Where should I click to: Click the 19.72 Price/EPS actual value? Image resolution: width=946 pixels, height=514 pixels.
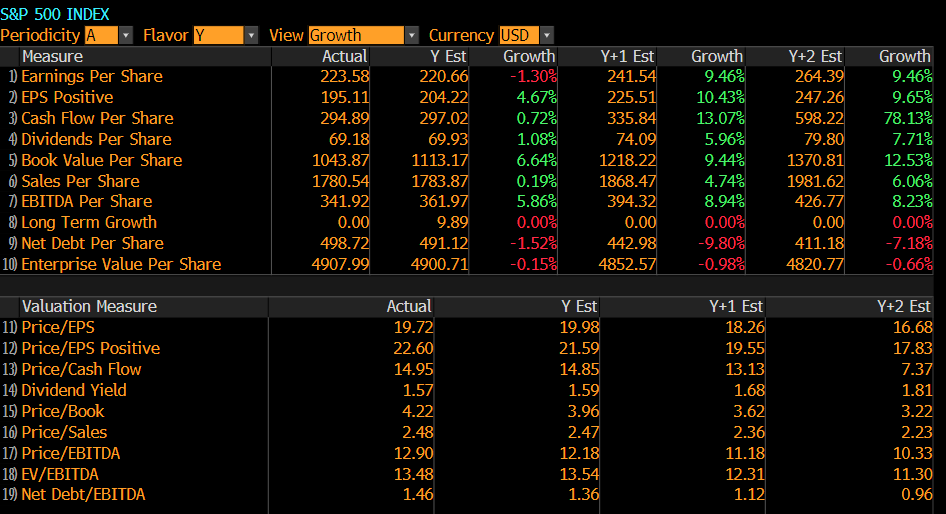click(x=413, y=328)
